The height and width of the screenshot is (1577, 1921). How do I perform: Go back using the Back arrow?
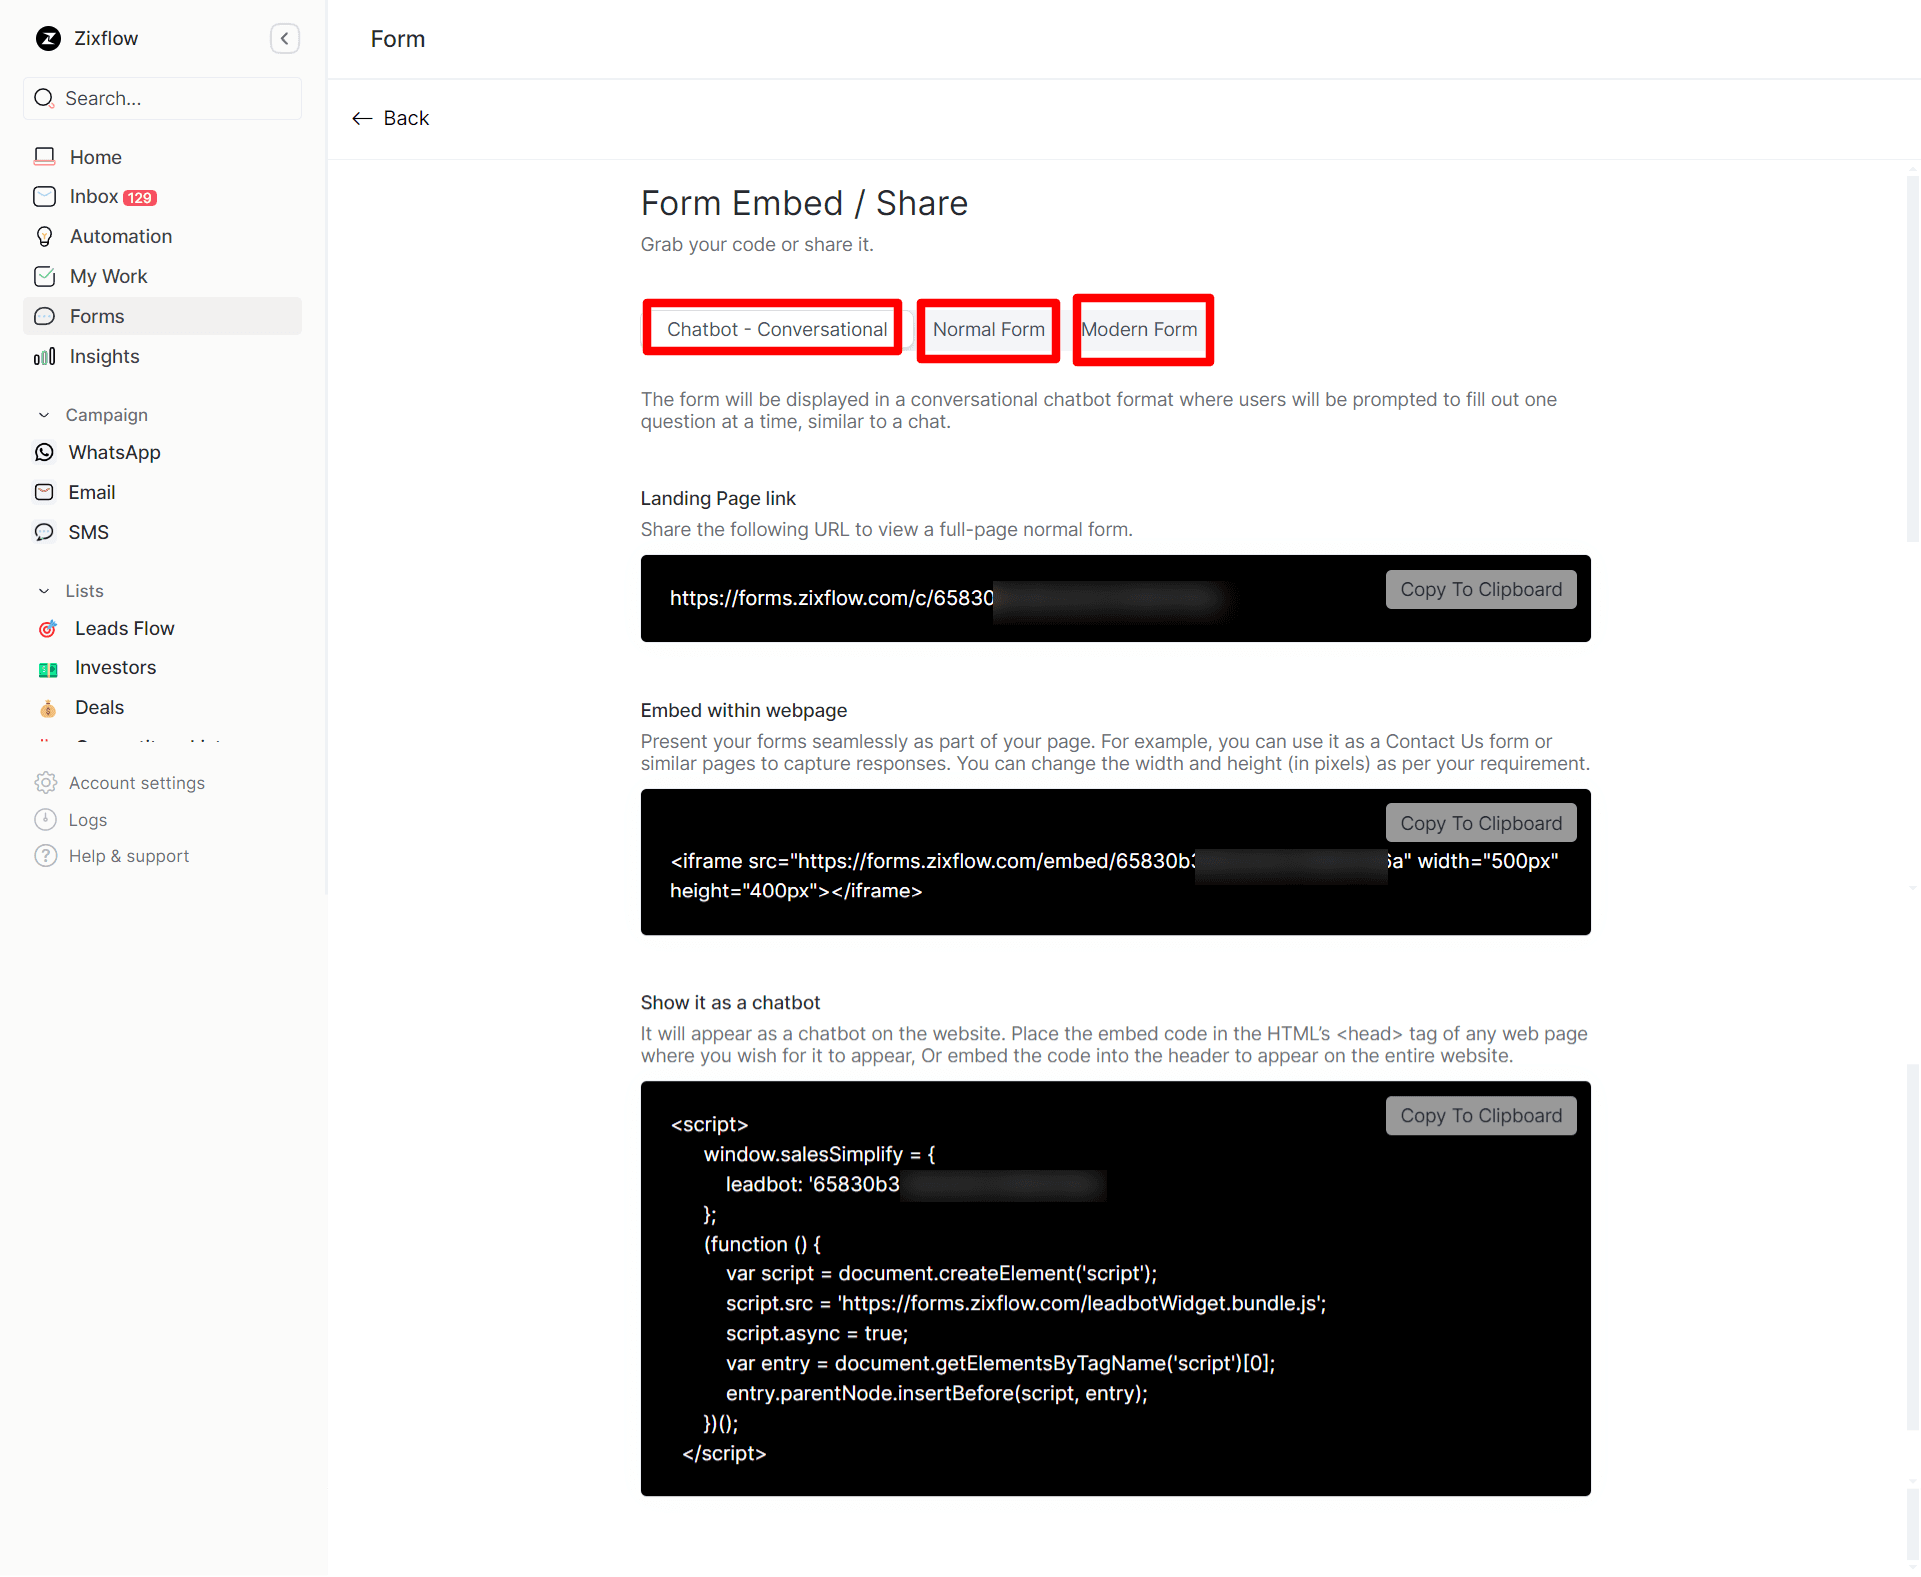390,118
